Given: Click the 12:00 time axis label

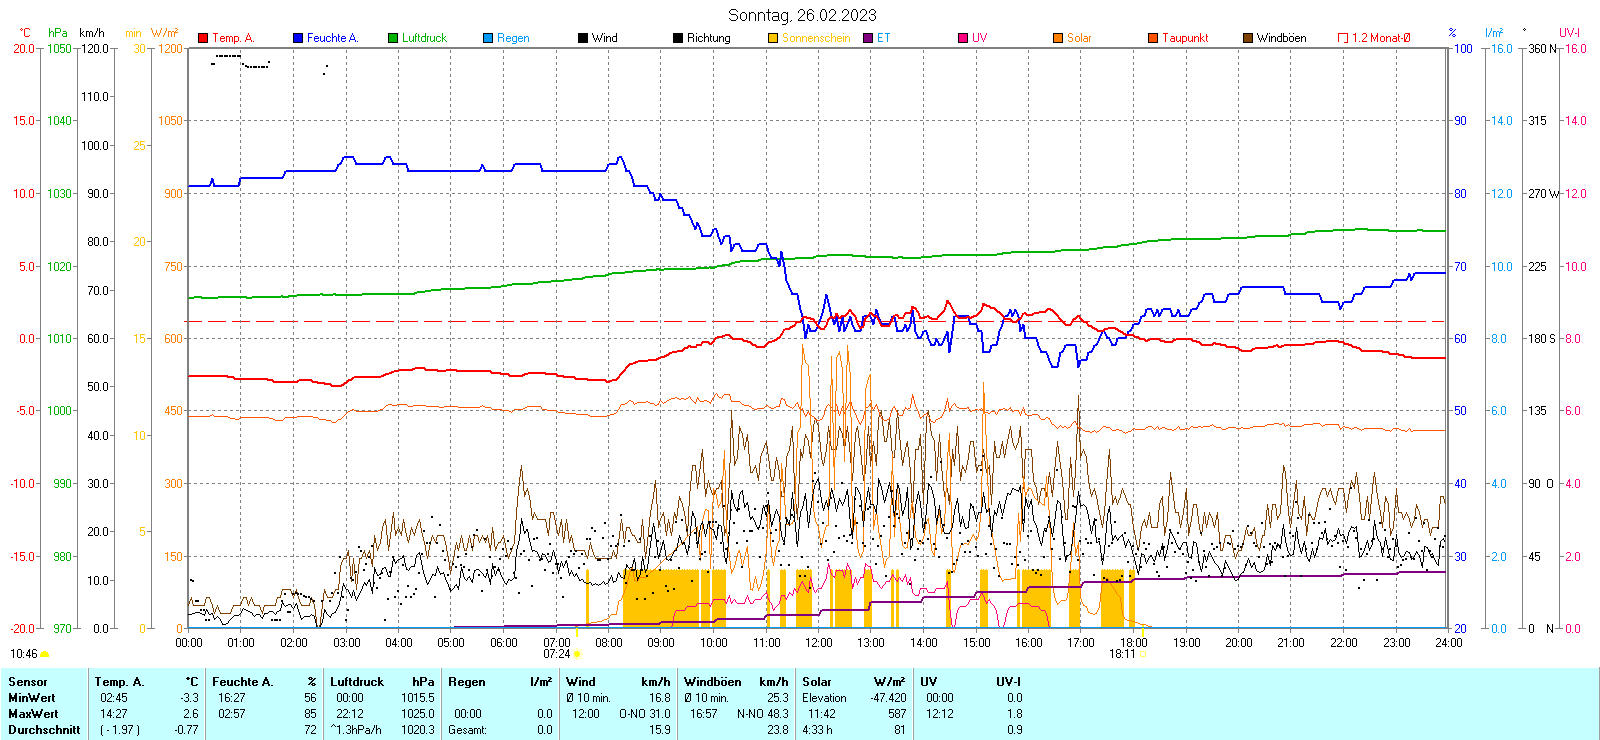Looking at the screenshot, I should (x=818, y=642).
